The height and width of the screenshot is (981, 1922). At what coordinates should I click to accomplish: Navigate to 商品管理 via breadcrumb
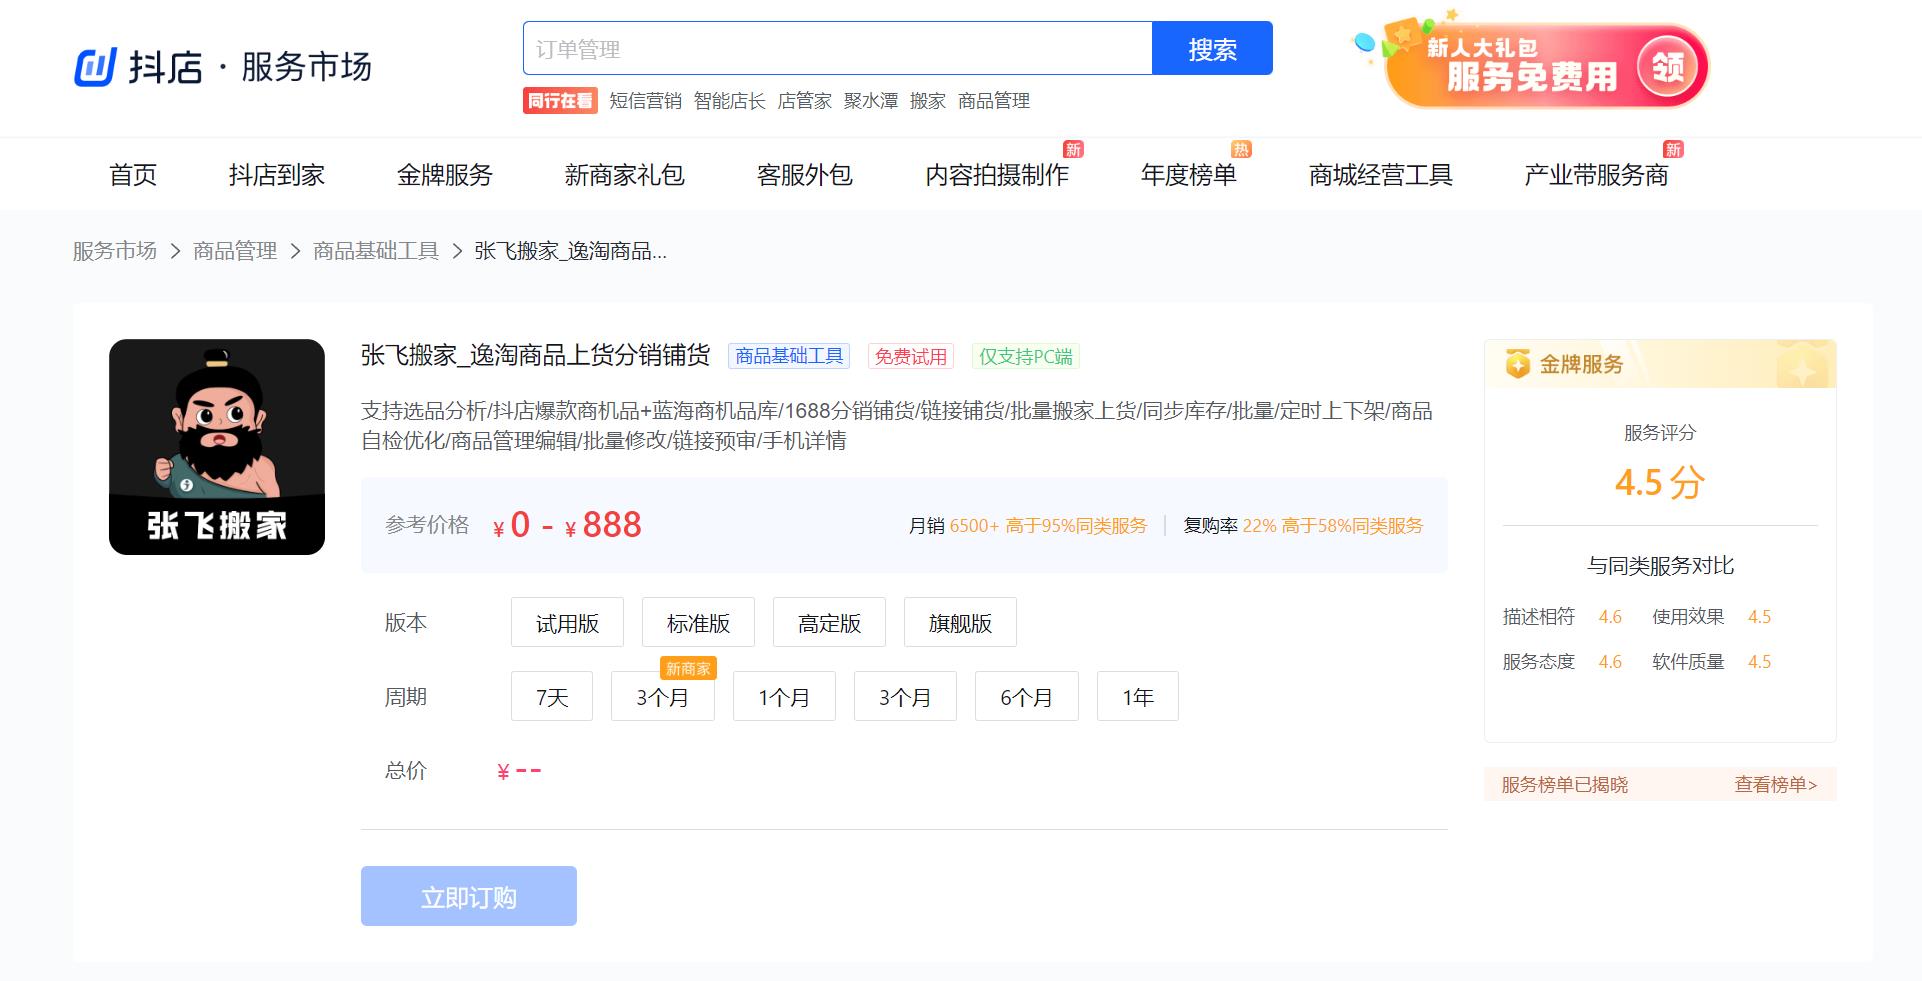tap(233, 251)
